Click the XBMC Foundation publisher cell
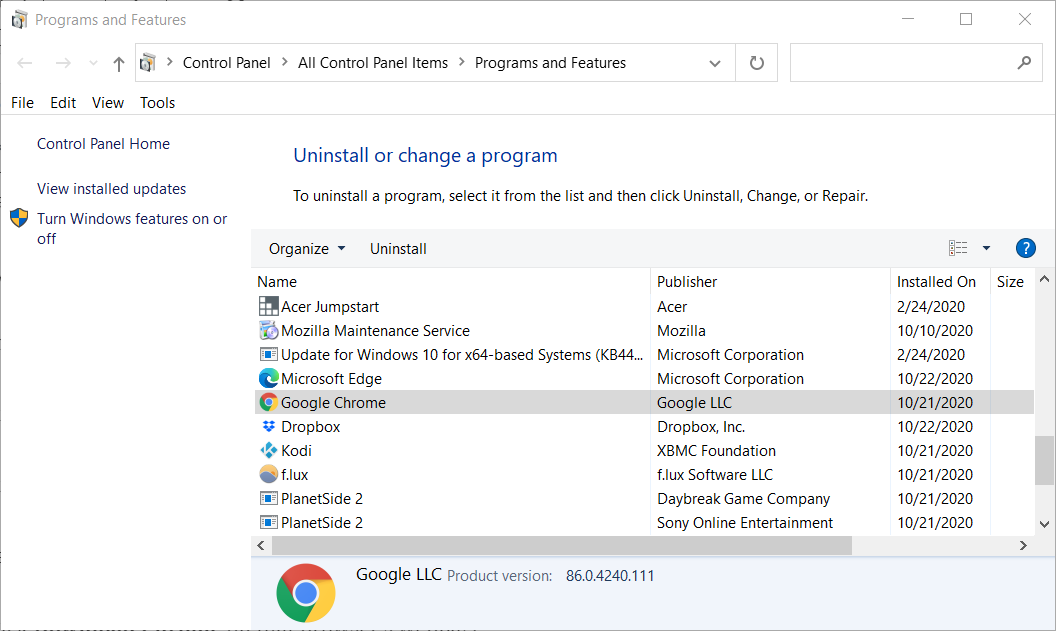The width and height of the screenshot is (1056, 631). coord(716,451)
